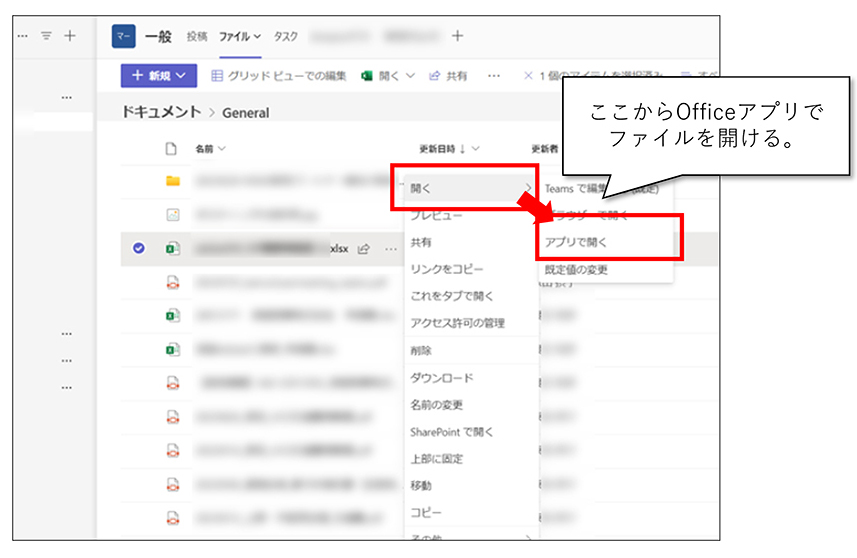Viewport: 857px width, 558px height.
Task: Select リンクをコピー in context menu
Action: [x=446, y=269]
